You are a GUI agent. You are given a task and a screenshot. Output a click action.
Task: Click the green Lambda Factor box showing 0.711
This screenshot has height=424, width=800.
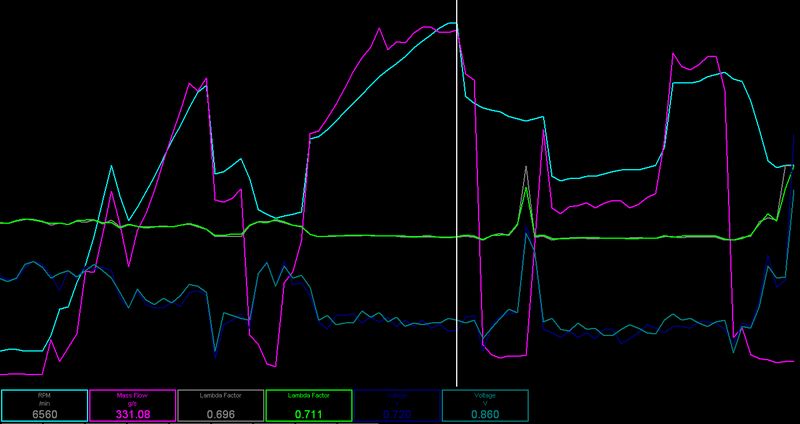[x=306, y=405]
